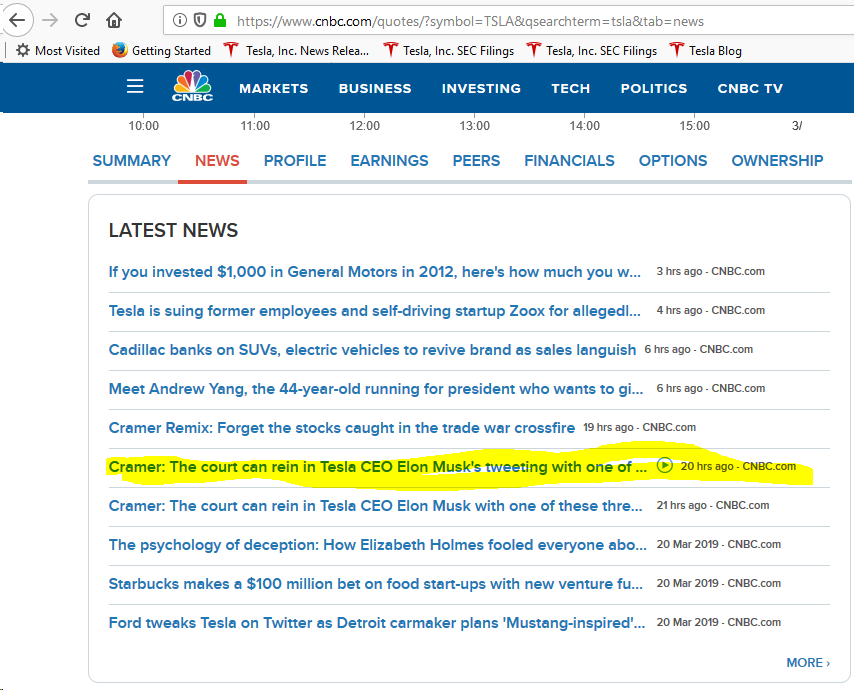Open the CNBC TV navigation menu

[750, 88]
